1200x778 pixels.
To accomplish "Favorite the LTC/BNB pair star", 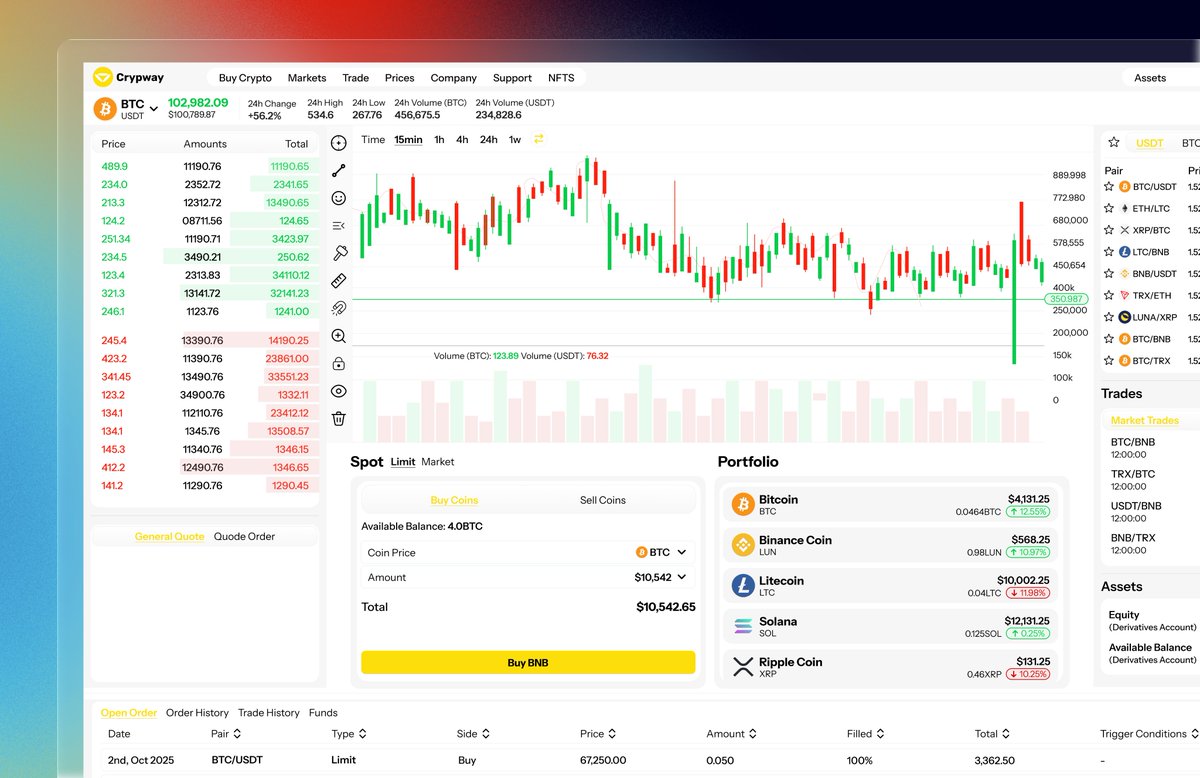I will [1109, 252].
